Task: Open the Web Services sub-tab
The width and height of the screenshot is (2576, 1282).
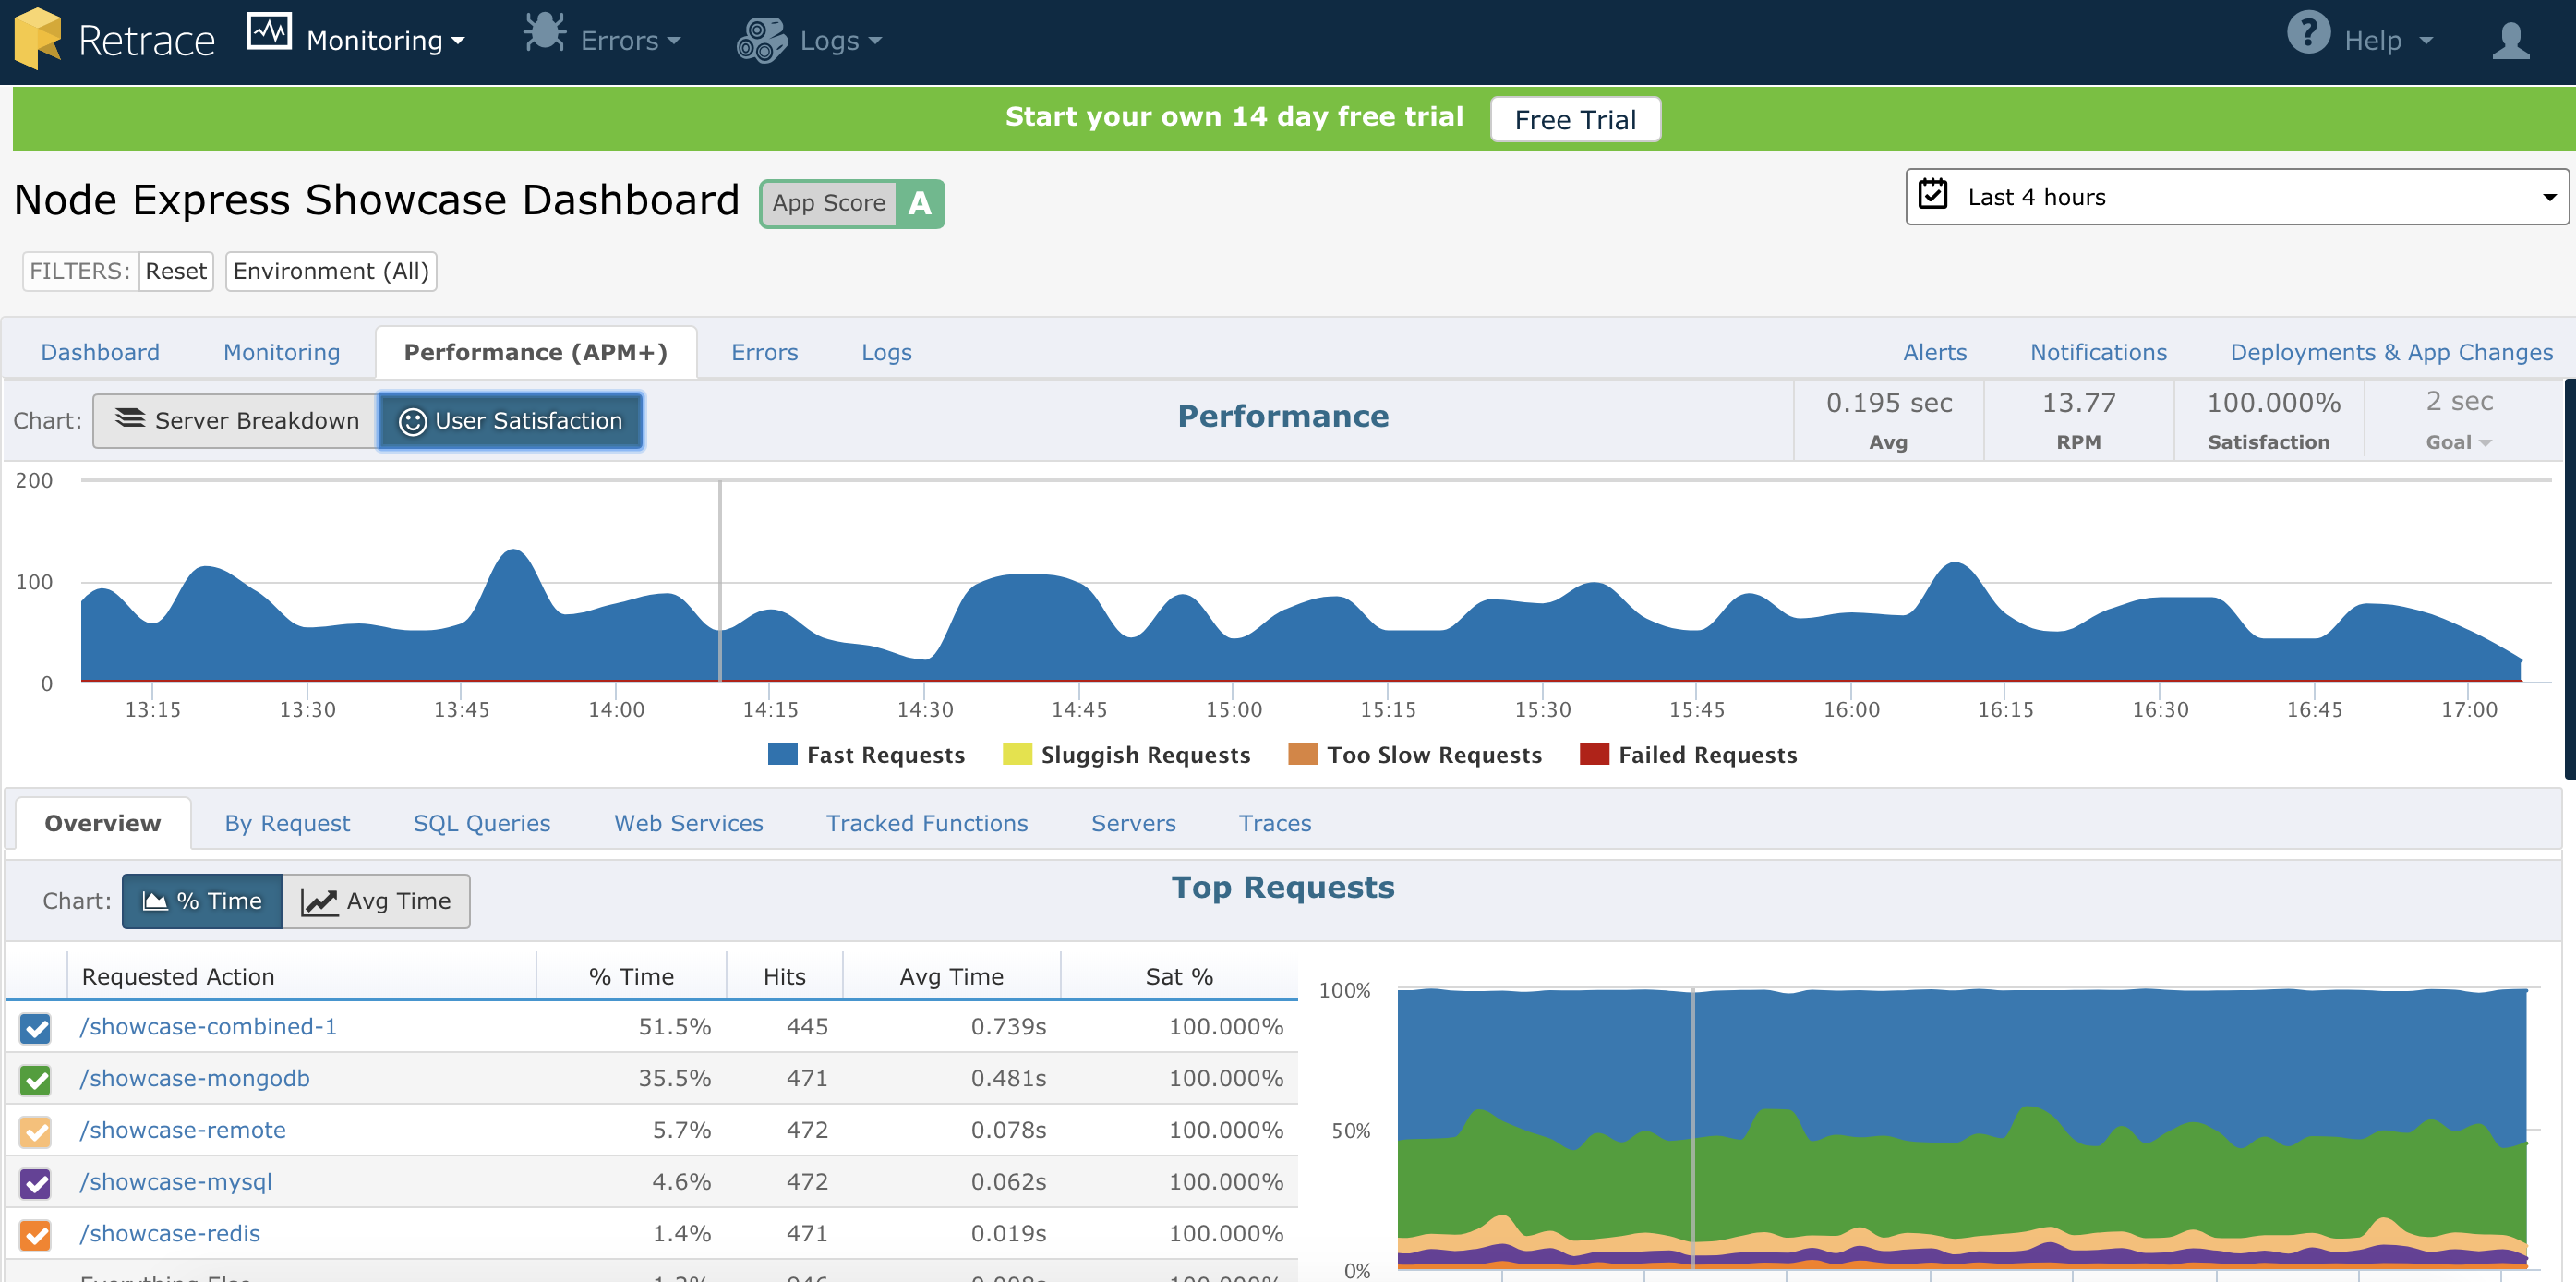Action: 688,823
